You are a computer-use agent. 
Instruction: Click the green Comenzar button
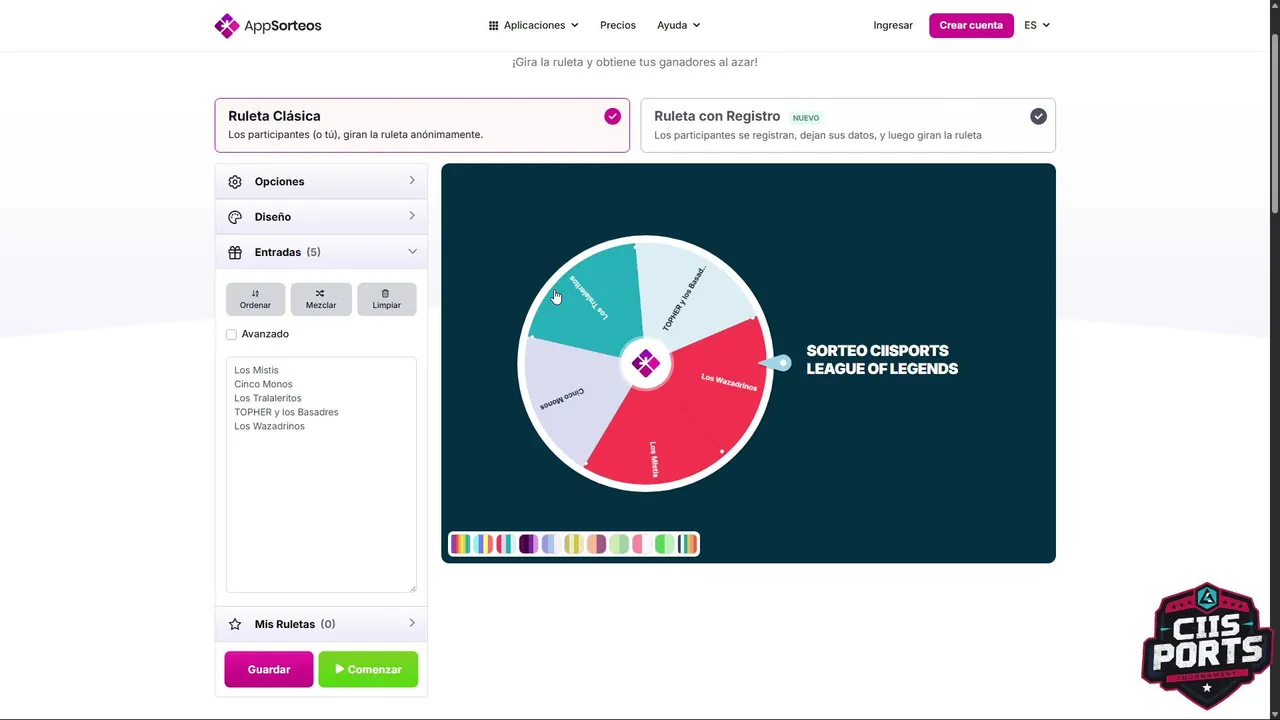click(x=368, y=670)
